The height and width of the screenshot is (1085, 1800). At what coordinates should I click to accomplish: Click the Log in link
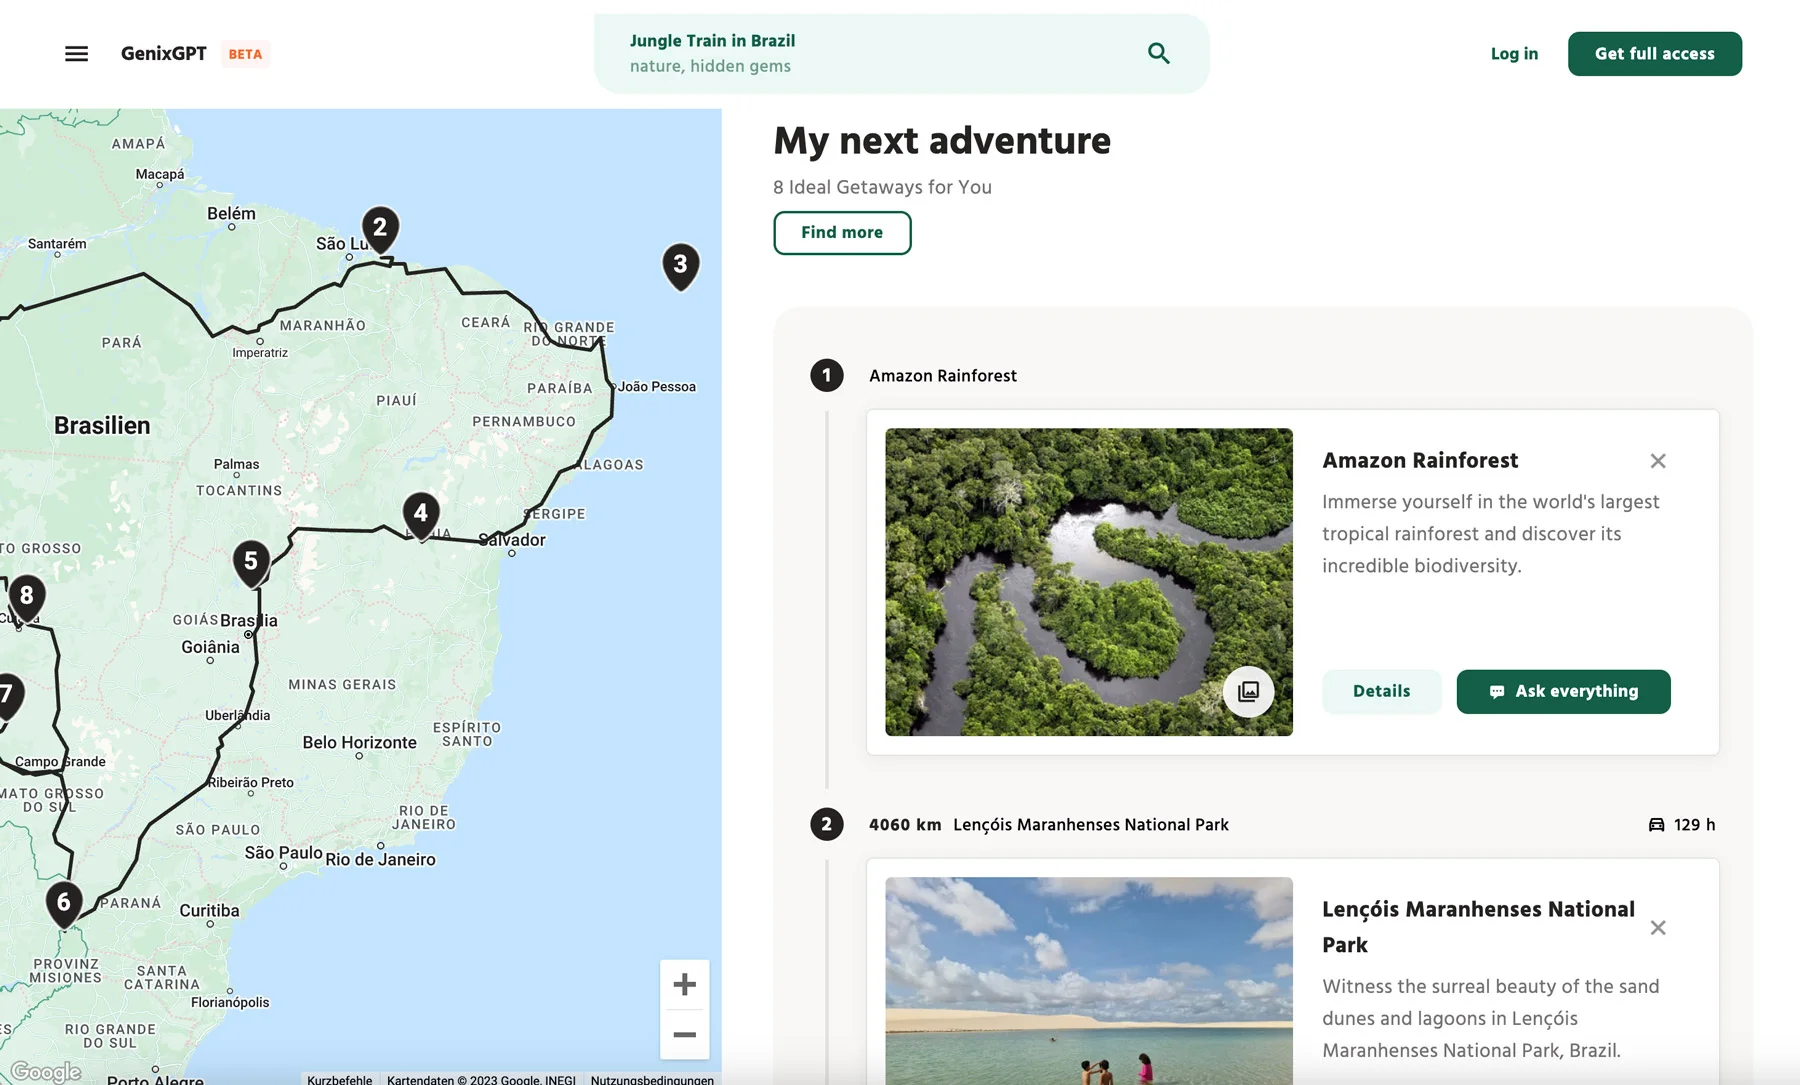pos(1514,54)
